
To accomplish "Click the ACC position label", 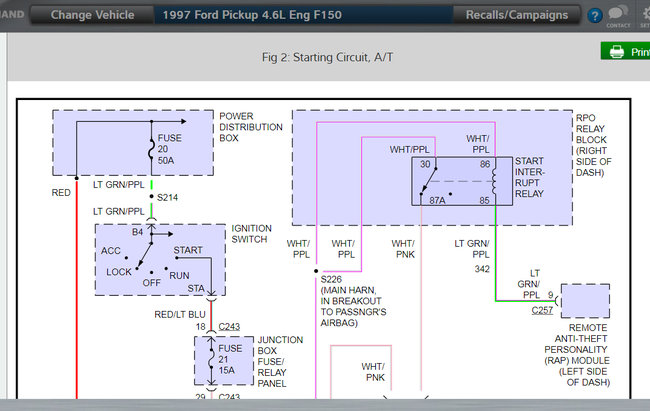I will (111, 251).
